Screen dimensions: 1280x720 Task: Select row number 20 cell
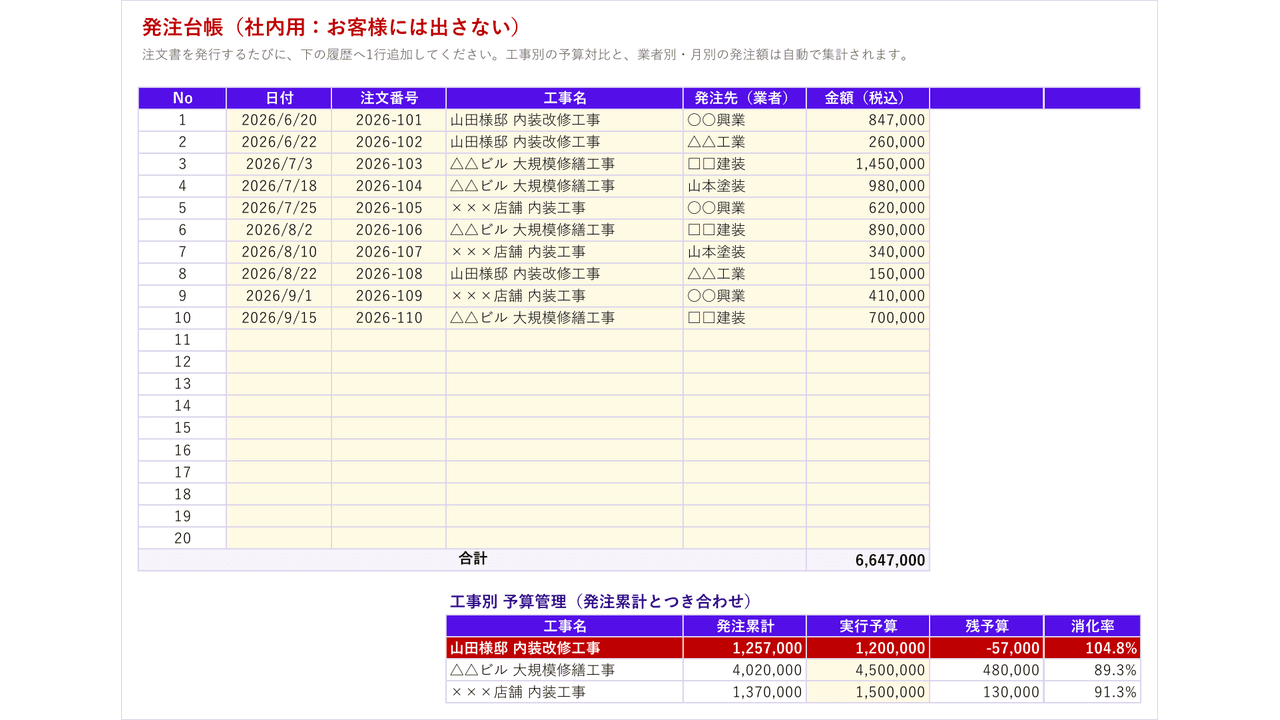point(183,538)
